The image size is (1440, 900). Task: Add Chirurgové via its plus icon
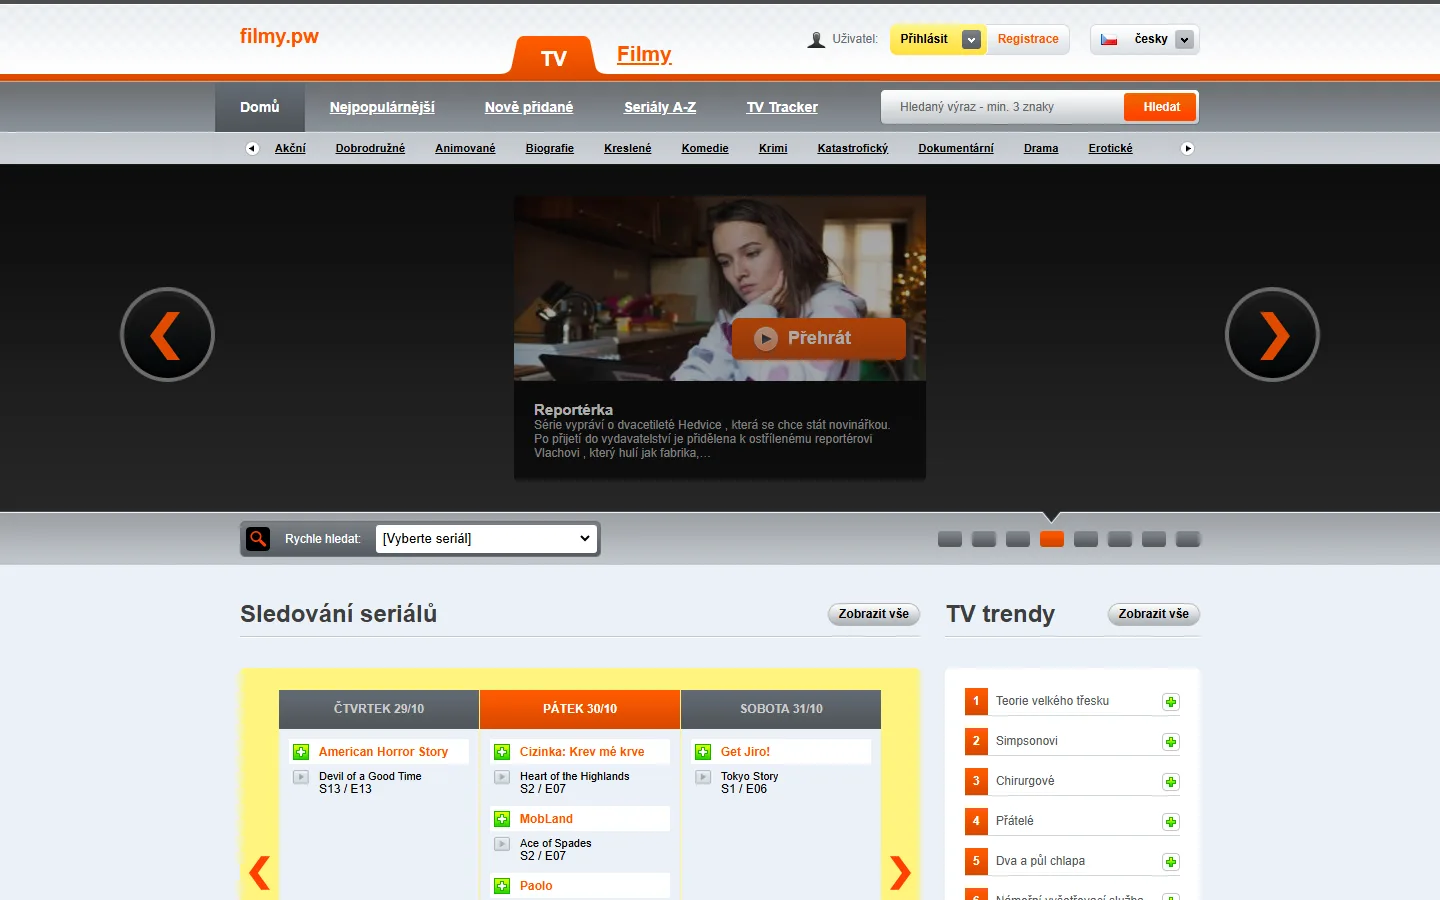point(1171,782)
